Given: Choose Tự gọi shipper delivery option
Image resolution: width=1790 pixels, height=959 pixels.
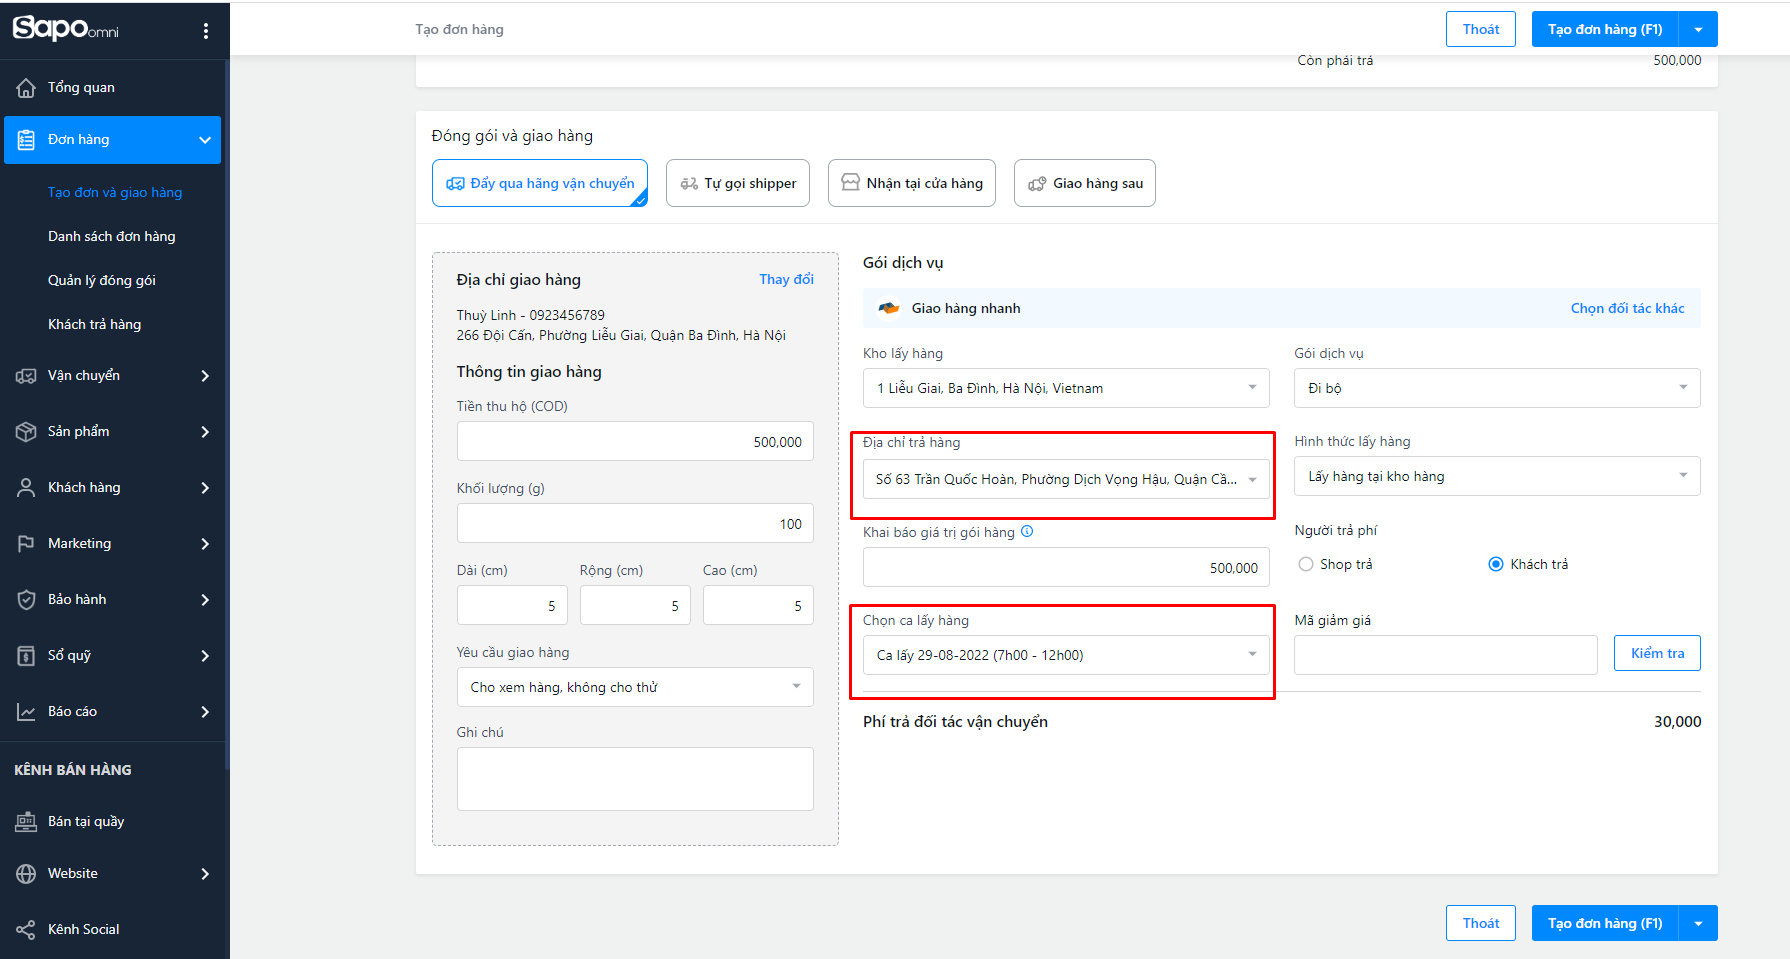Looking at the screenshot, I should click(738, 183).
